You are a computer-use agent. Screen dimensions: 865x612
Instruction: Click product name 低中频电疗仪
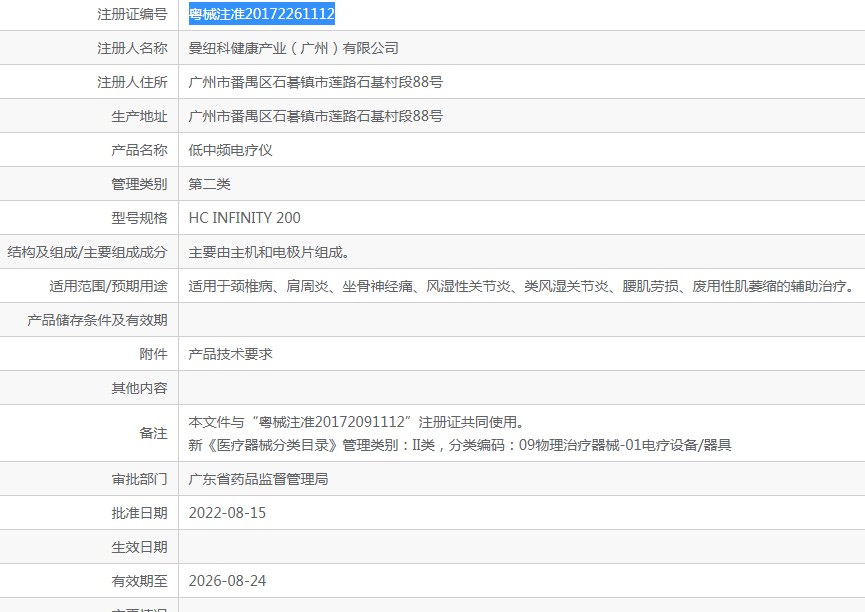(231, 150)
